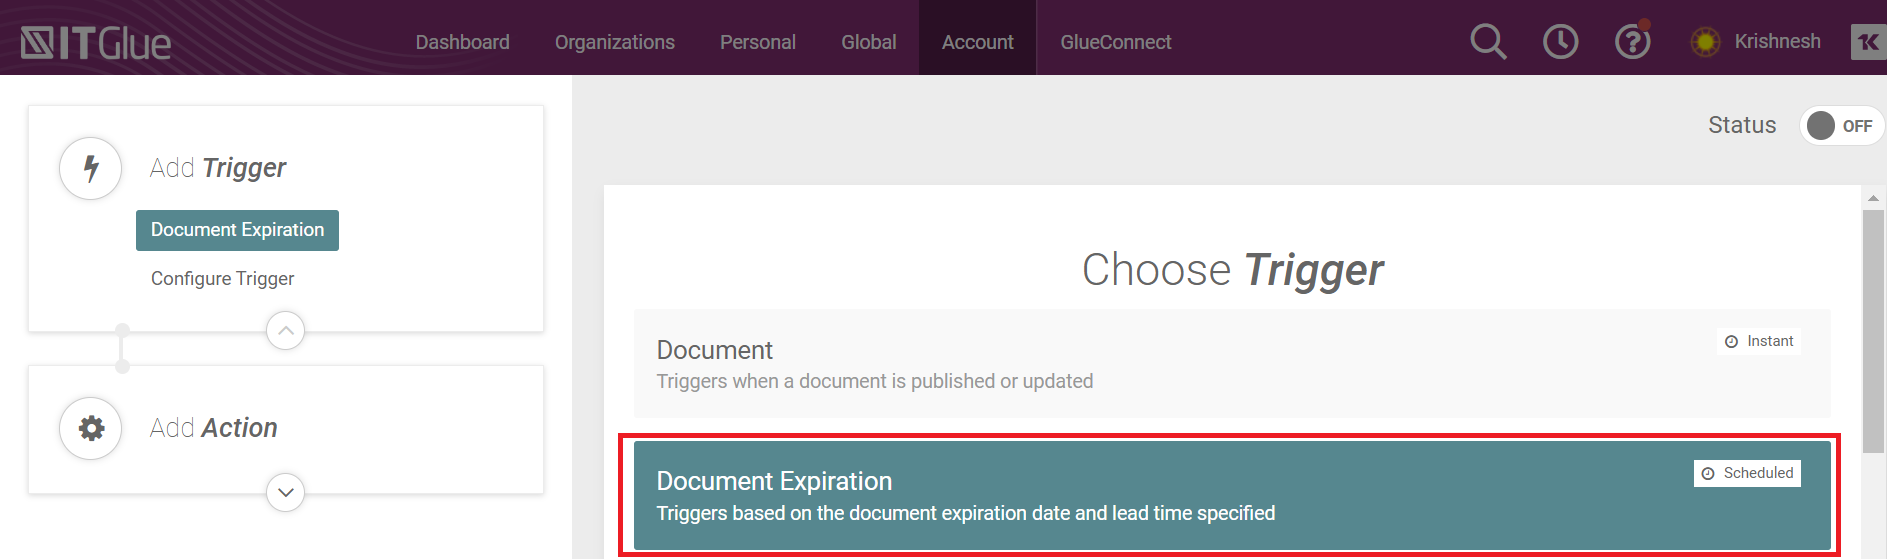Select the Account tab
The width and height of the screenshot is (1887, 559).
[x=977, y=38]
